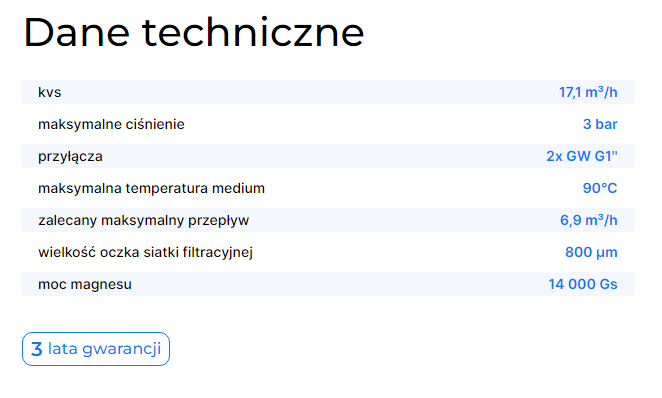
Task: Click the '3 bar' pressure value
Action: click(600, 124)
